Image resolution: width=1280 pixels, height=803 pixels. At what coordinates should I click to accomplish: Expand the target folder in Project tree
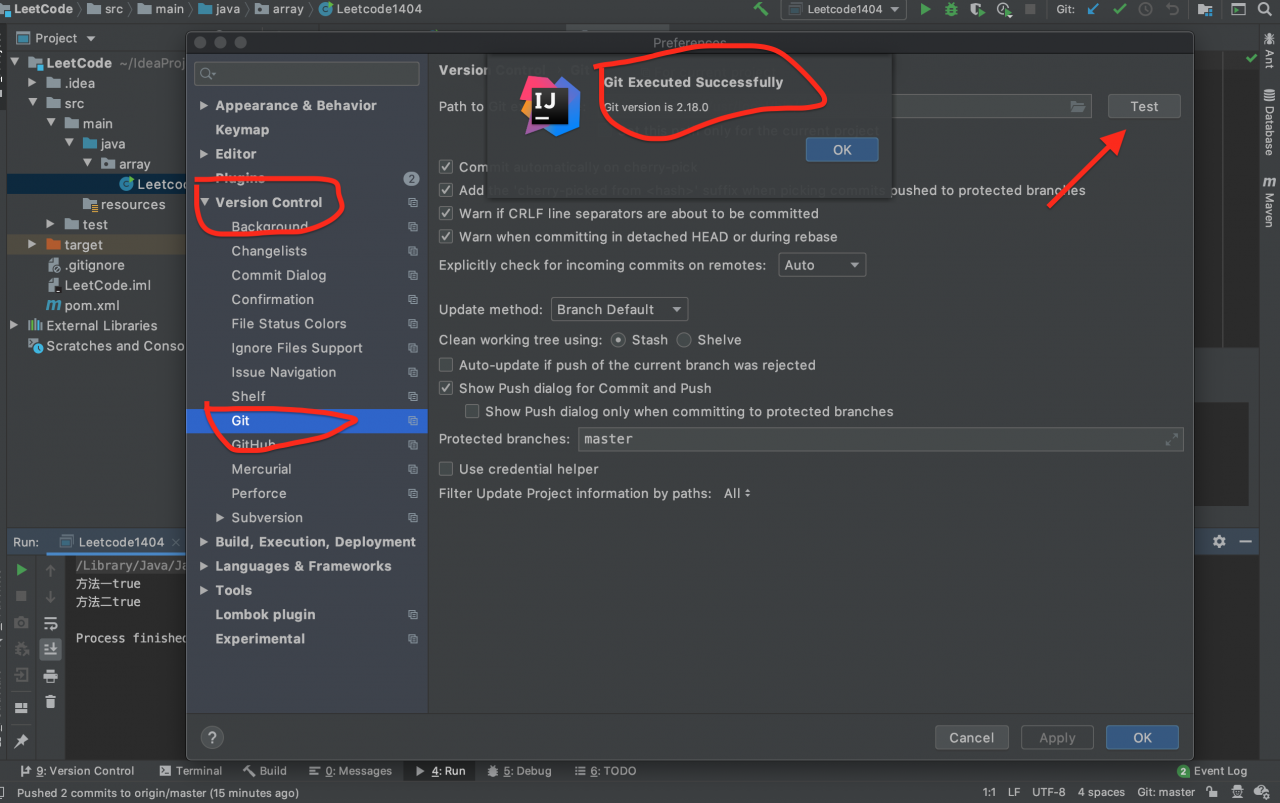click(x=32, y=244)
